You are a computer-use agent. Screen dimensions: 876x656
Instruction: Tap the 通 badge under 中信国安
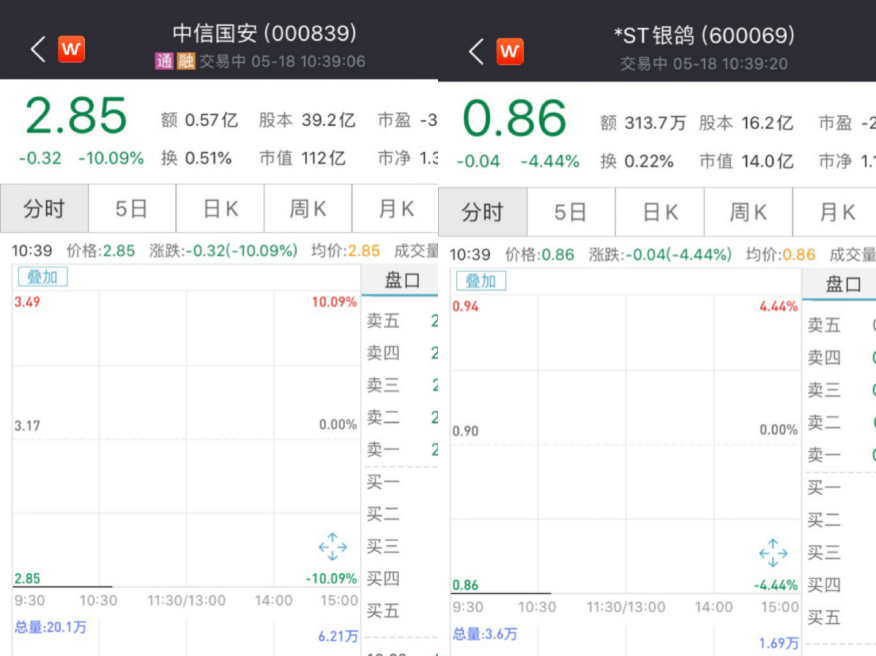(x=164, y=61)
